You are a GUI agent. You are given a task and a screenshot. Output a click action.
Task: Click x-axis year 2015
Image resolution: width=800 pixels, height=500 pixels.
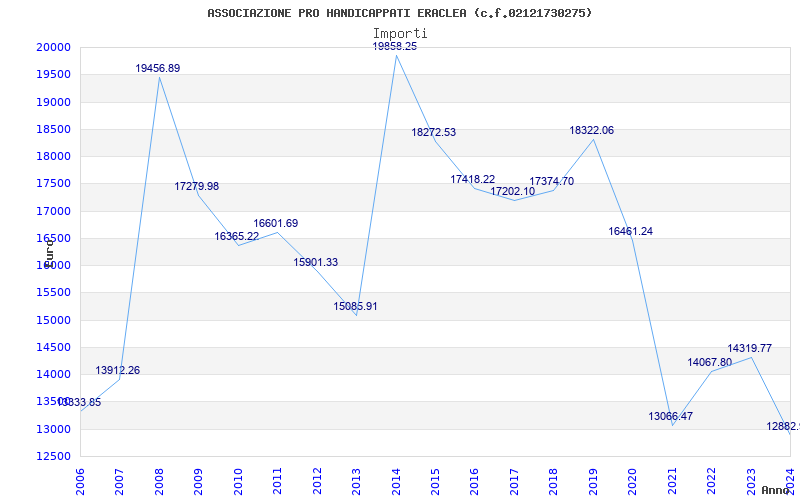(x=435, y=481)
